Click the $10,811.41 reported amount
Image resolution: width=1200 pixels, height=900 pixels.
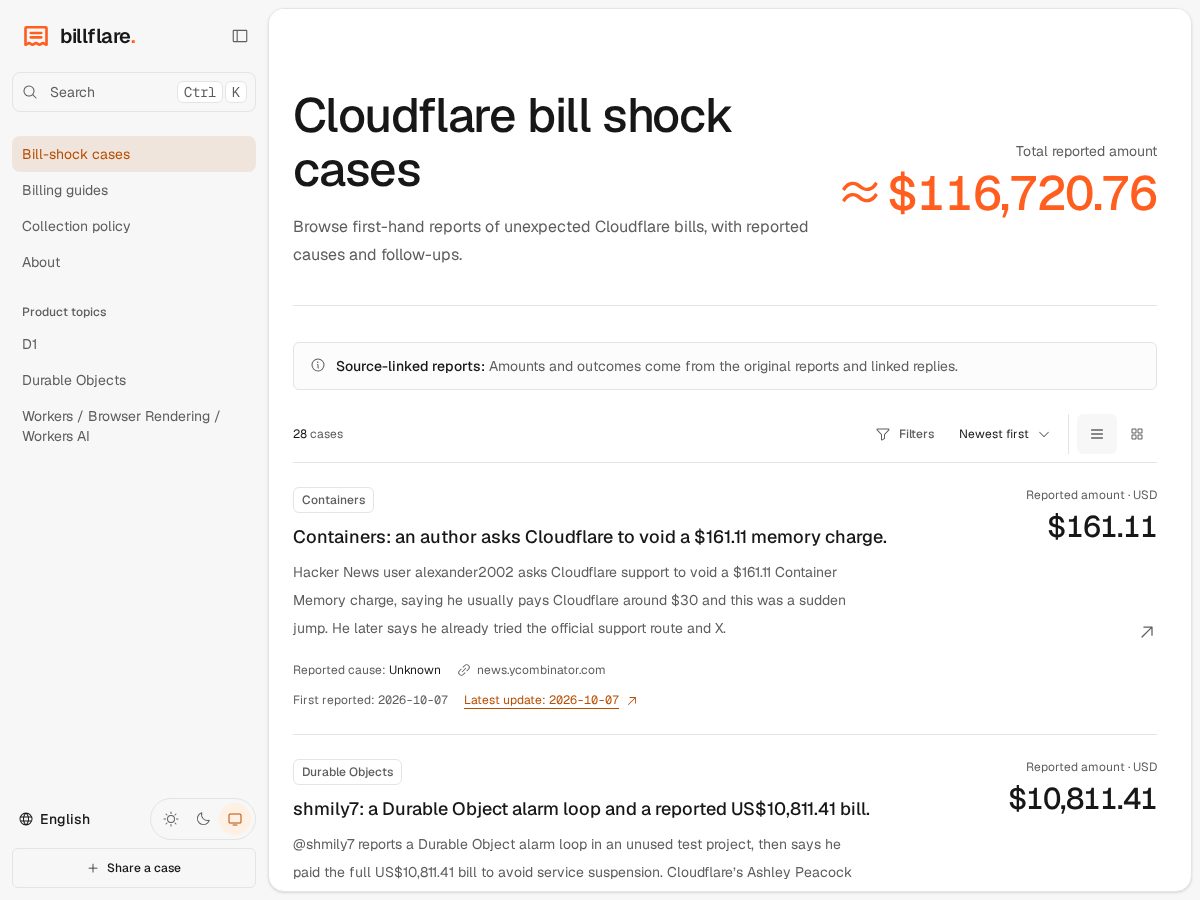tap(1083, 798)
